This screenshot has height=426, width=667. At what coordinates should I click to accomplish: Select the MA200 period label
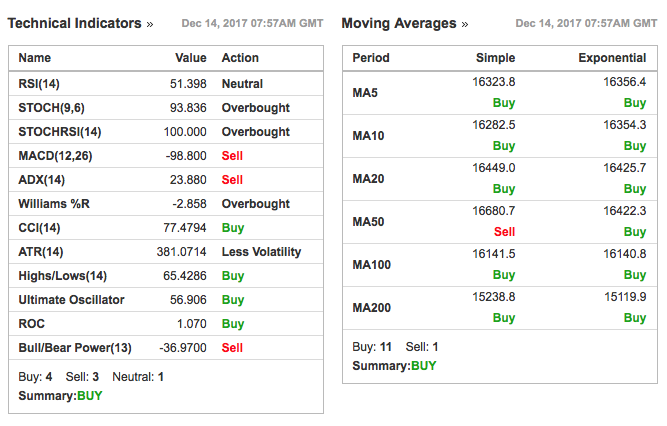pyautogui.click(x=372, y=308)
